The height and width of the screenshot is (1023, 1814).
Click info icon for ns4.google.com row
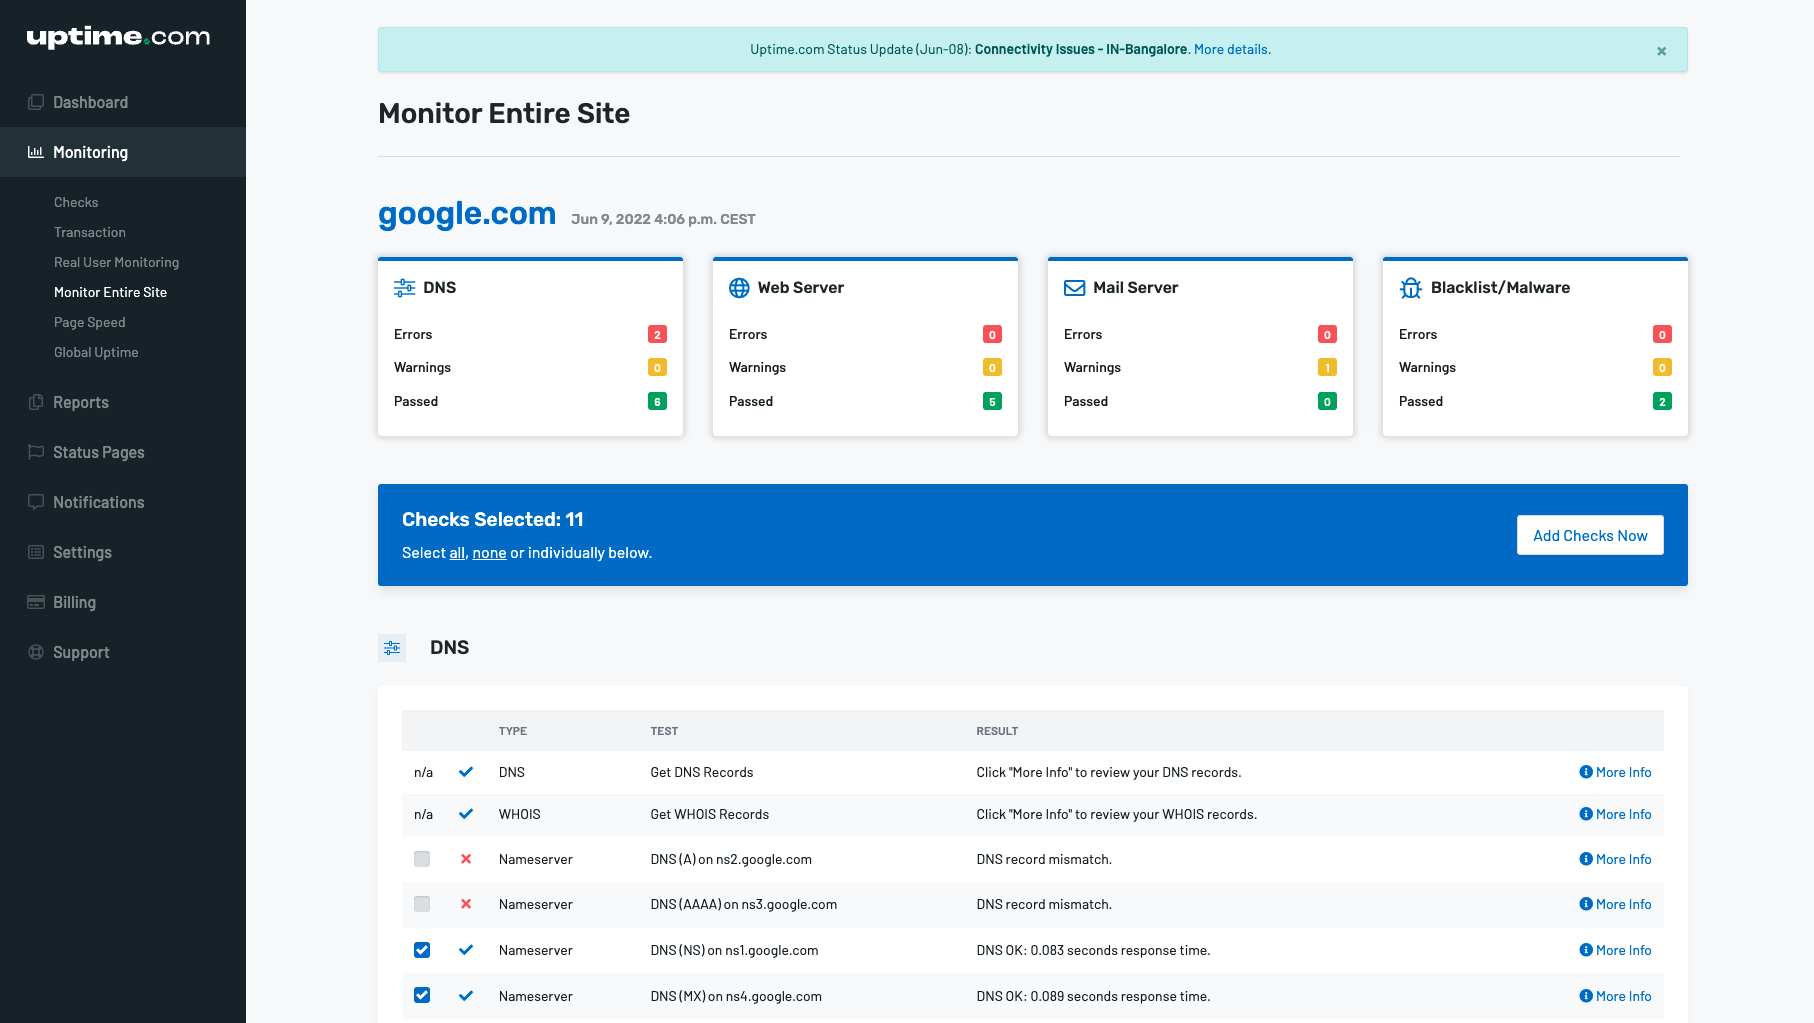(1586, 996)
